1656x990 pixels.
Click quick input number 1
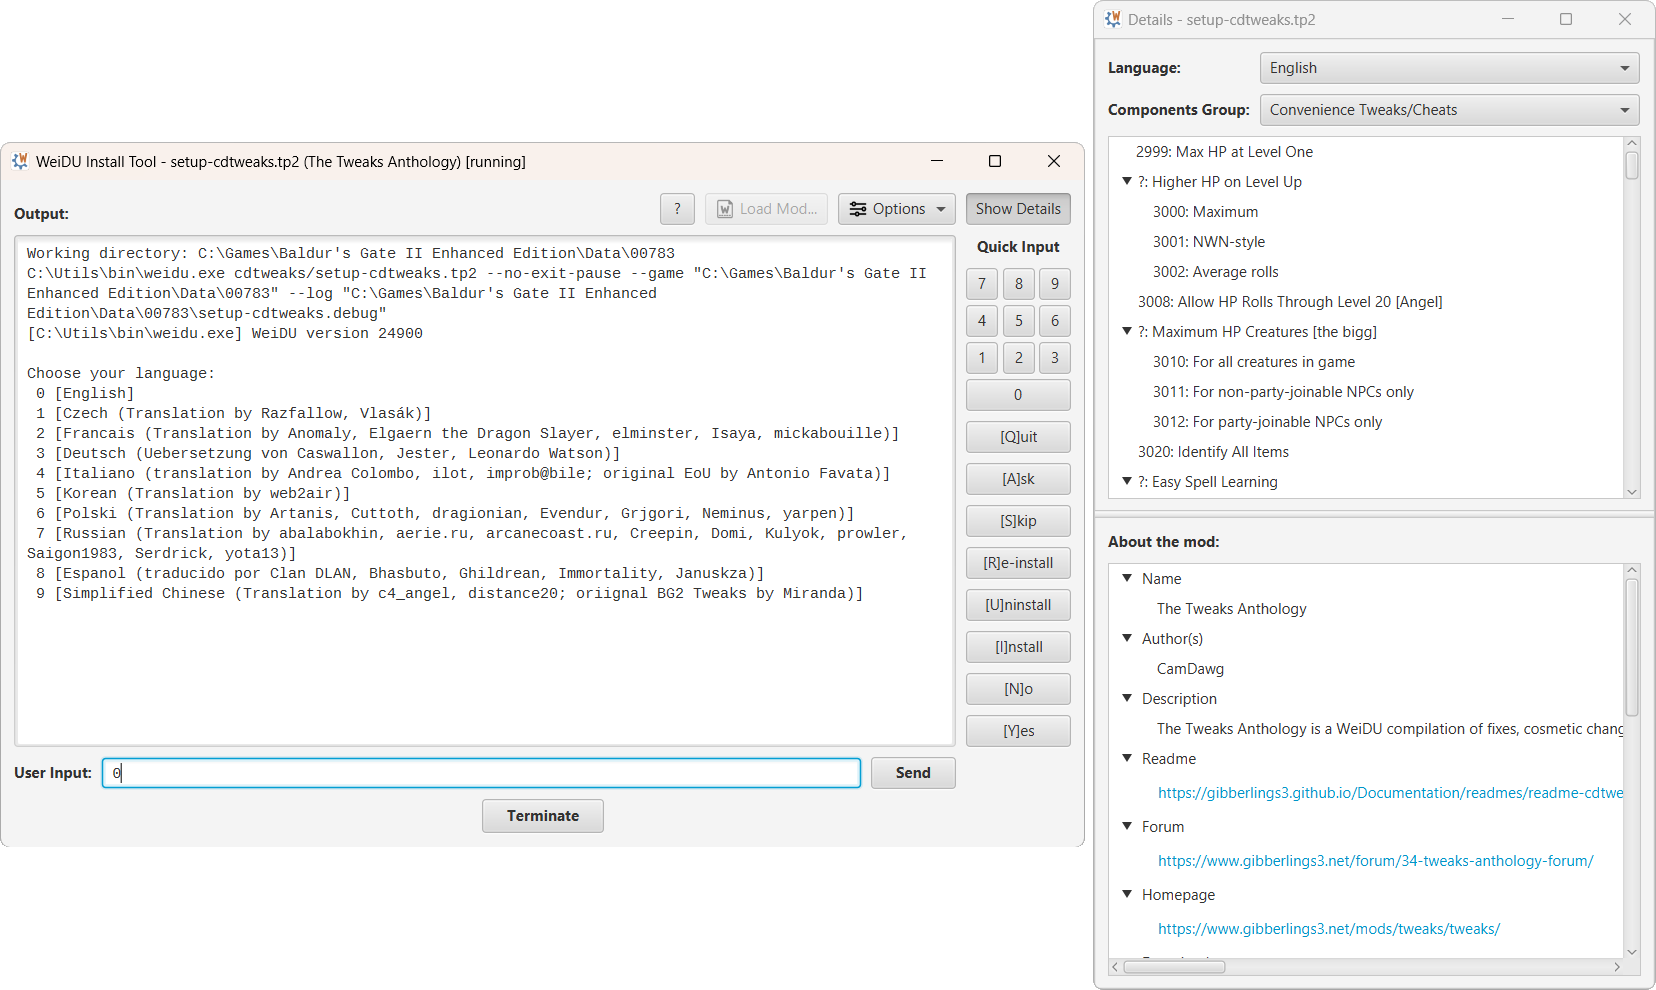pos(982,358)
